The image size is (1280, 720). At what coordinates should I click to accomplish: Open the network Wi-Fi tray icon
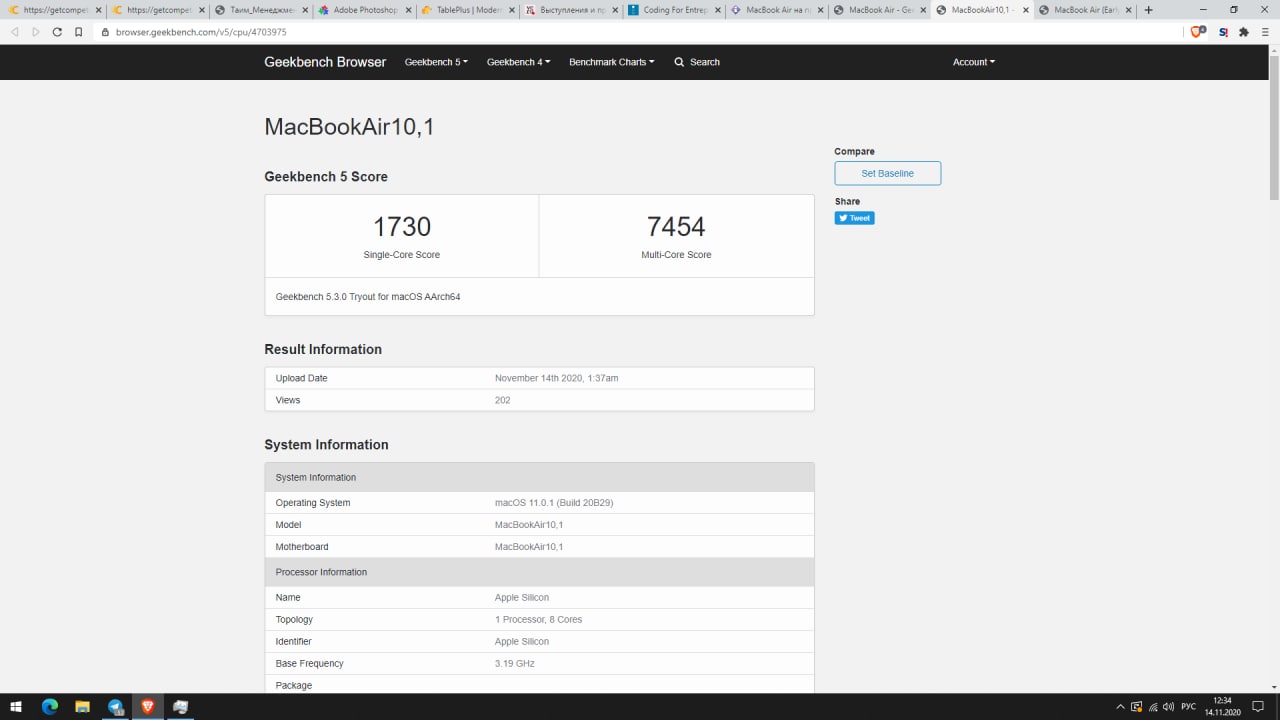coord(1154,706)
